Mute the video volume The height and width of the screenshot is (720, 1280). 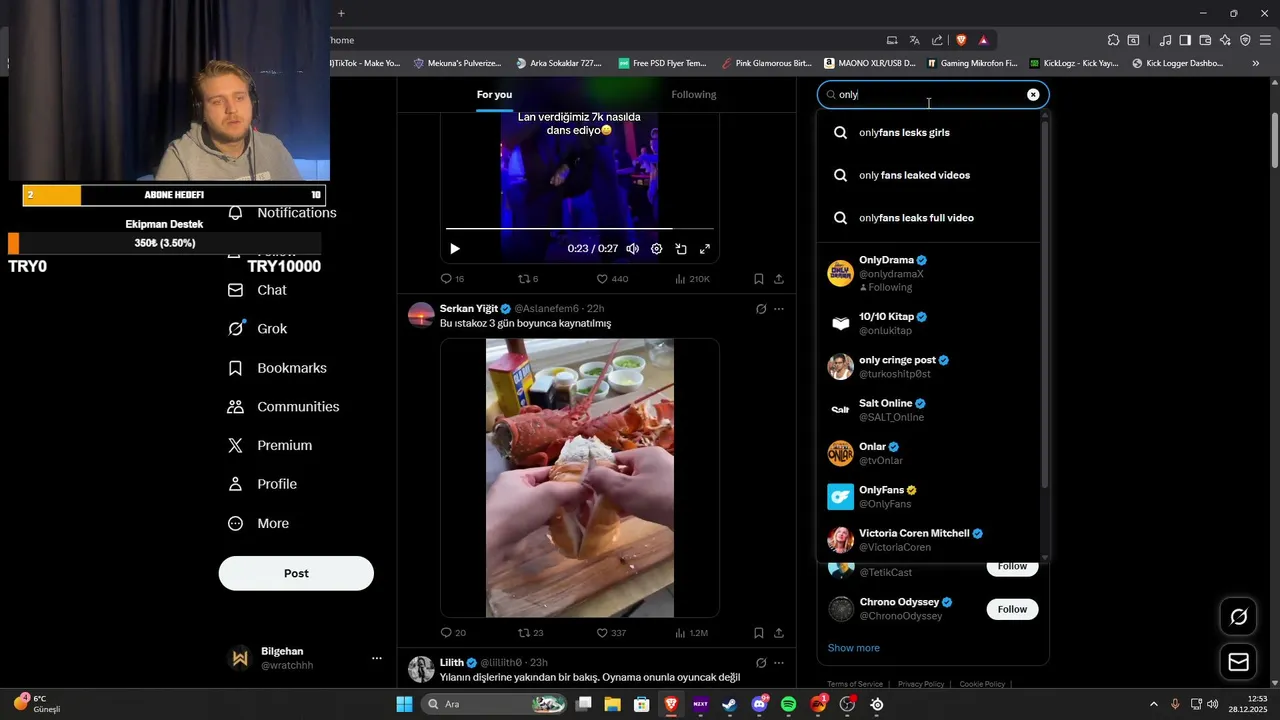[x=632, y=249]
